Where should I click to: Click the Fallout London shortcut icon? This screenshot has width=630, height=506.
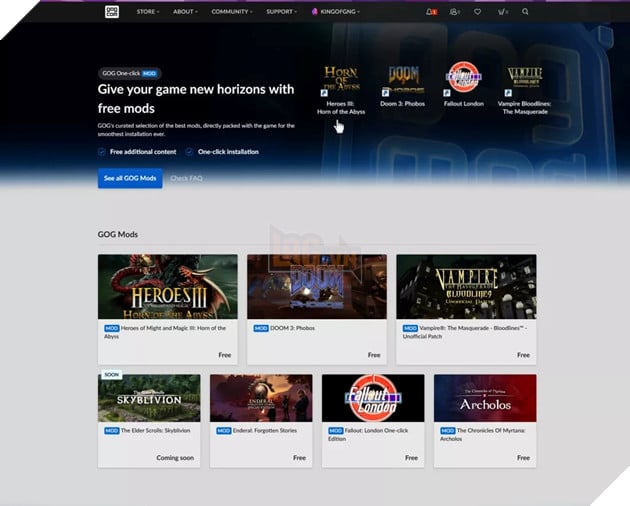[463, 78]
